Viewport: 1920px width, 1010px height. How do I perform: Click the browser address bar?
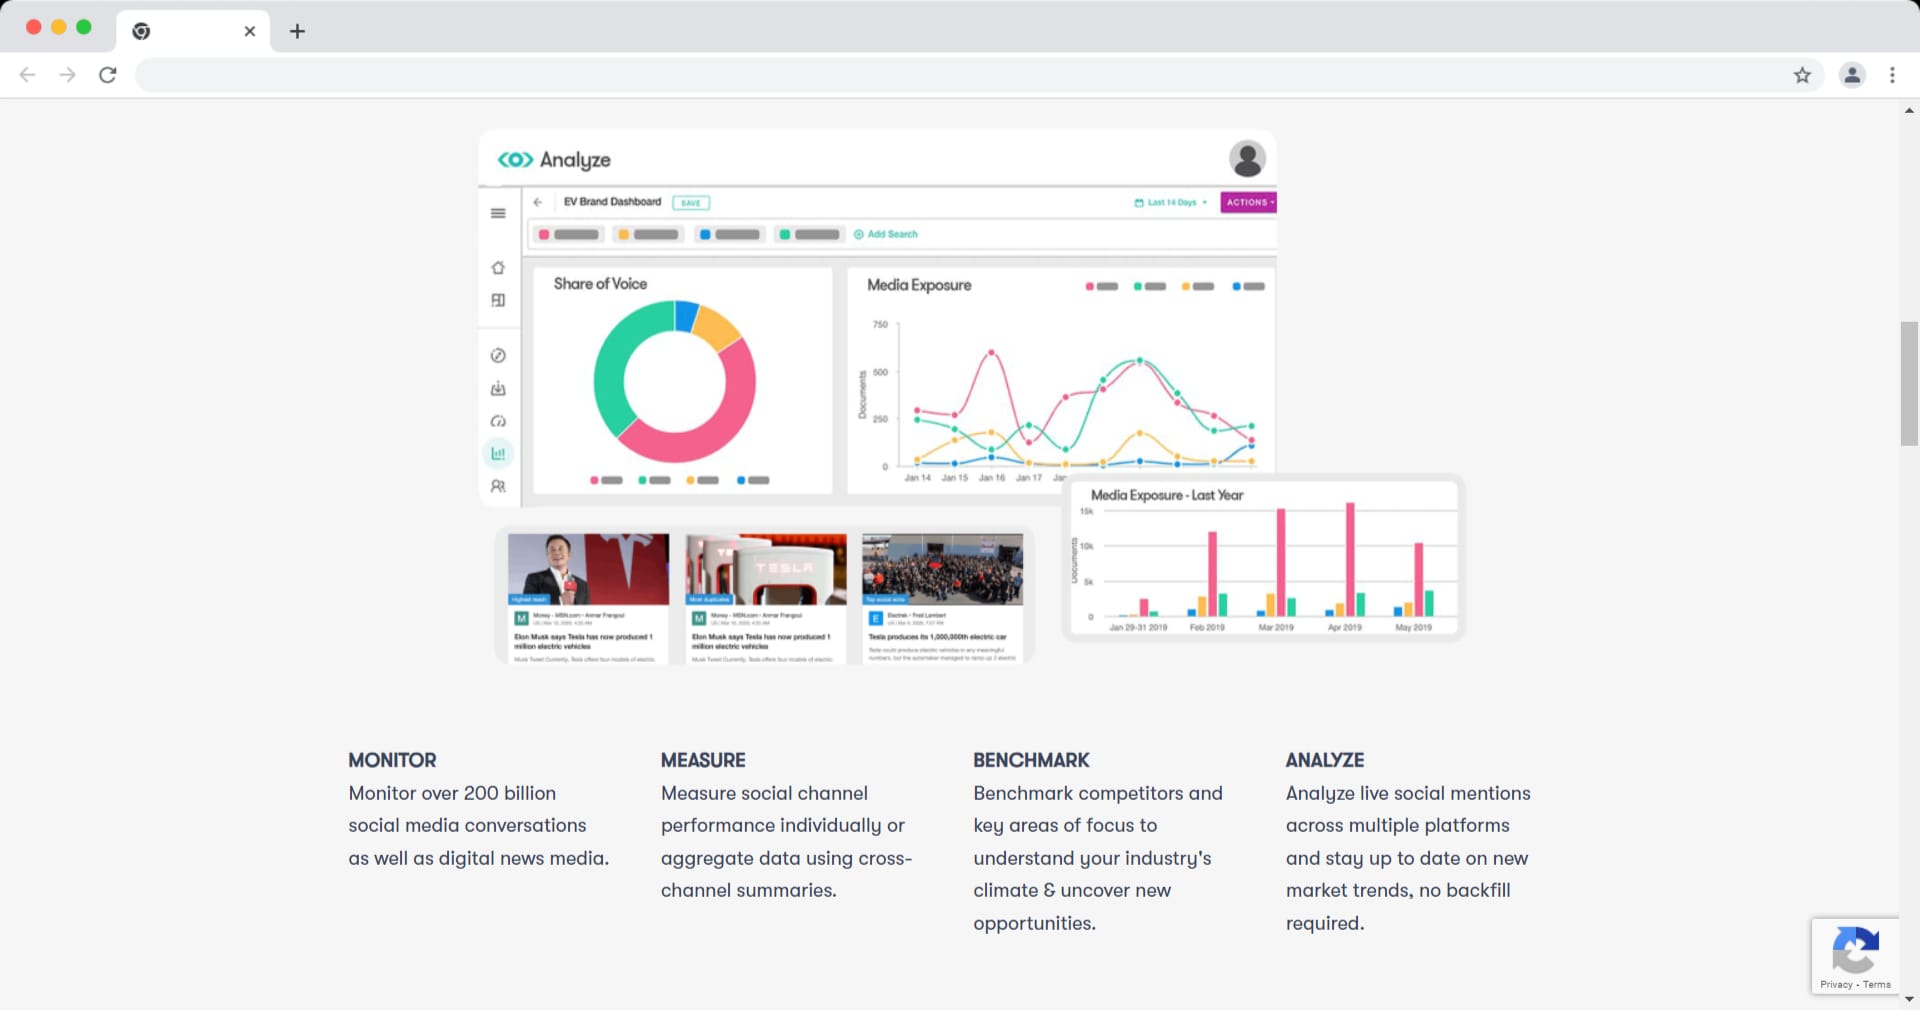click(x=960, y=75)
